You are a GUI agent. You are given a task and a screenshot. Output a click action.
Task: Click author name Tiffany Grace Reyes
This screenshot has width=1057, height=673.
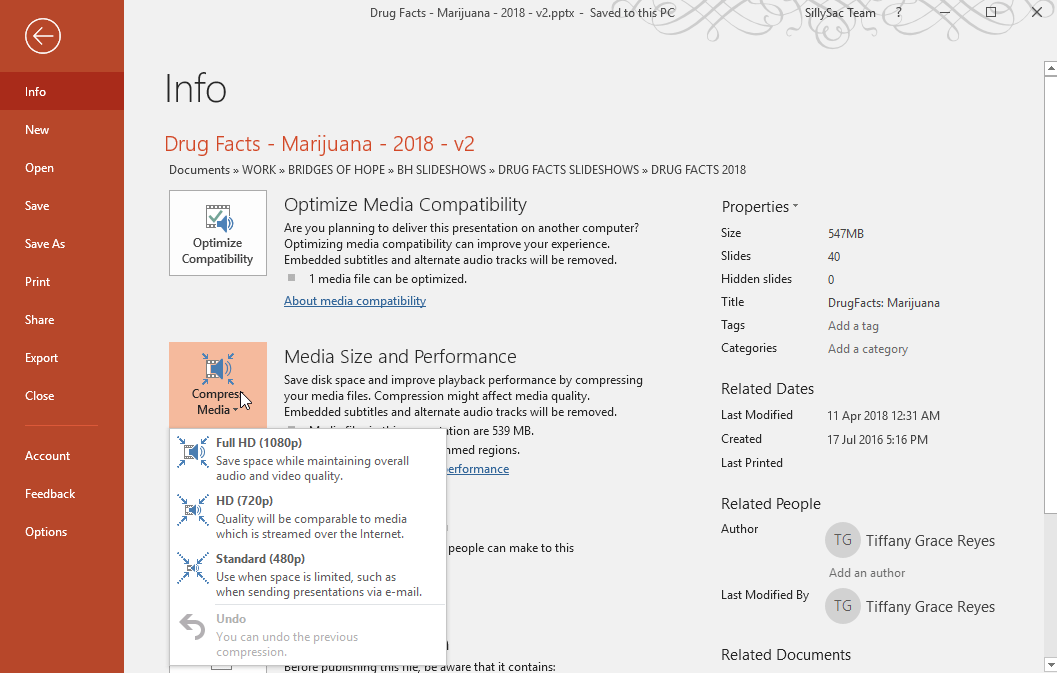click(x=930, y=541)
